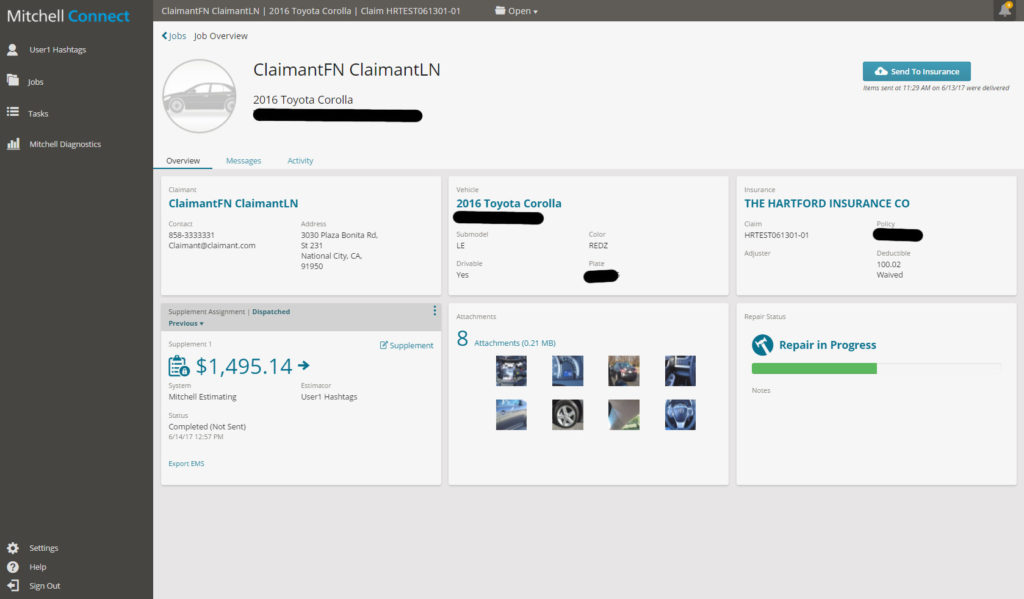Click the phone number 858-3333331
This screenshot has width=1024, height=599.
[x=191, y=235]
